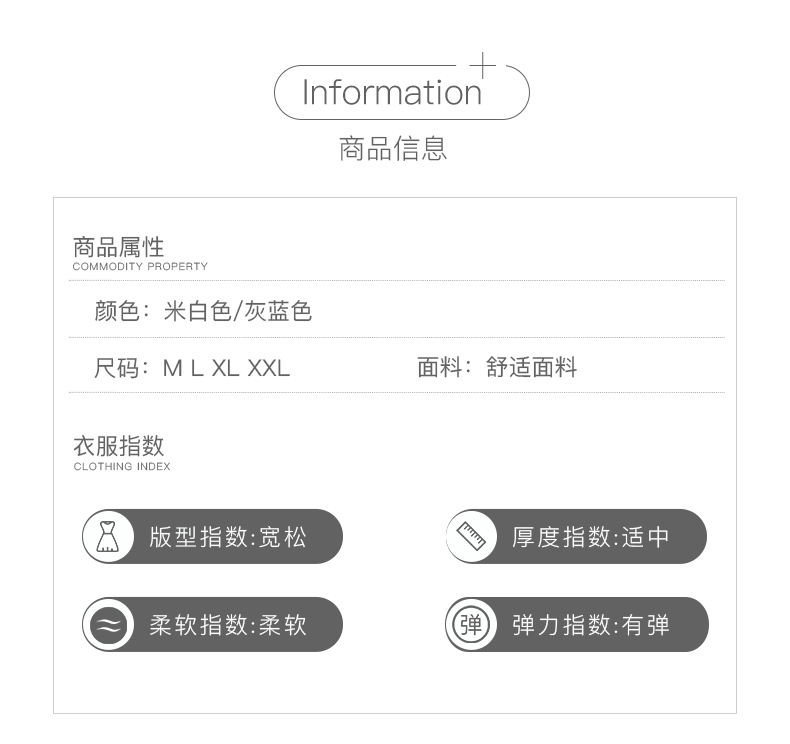790x744 pixels.
Task: Click the 商品信息 subtitle
Action: 393,149
